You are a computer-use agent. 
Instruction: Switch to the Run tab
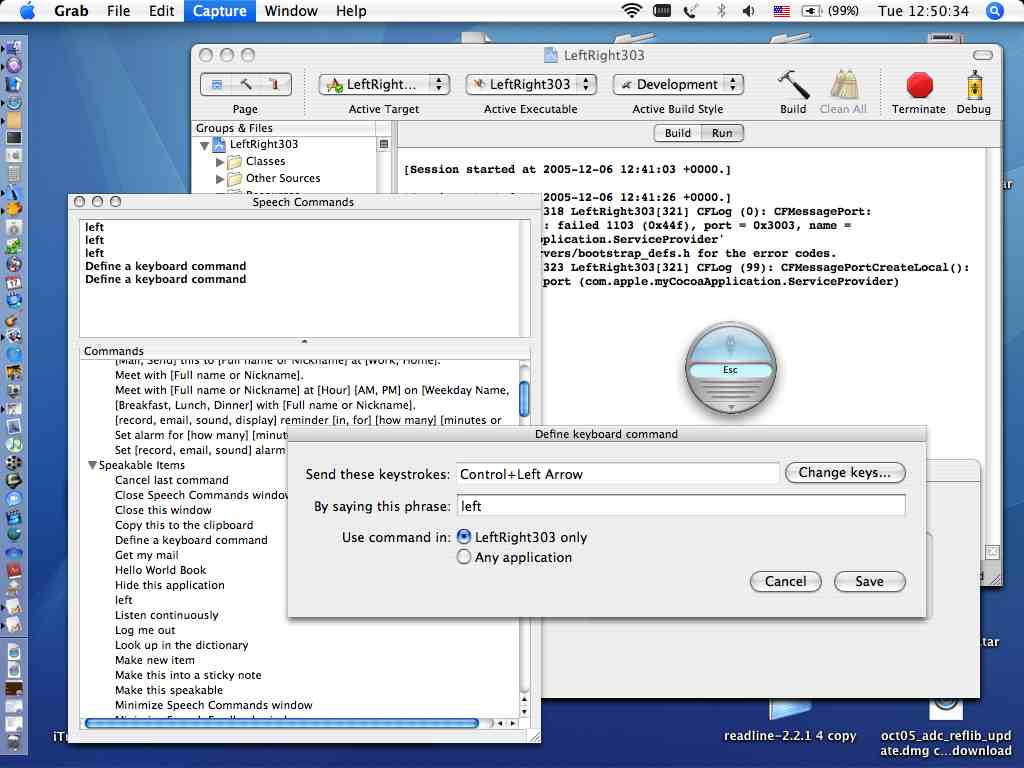(x=722, y=133)
